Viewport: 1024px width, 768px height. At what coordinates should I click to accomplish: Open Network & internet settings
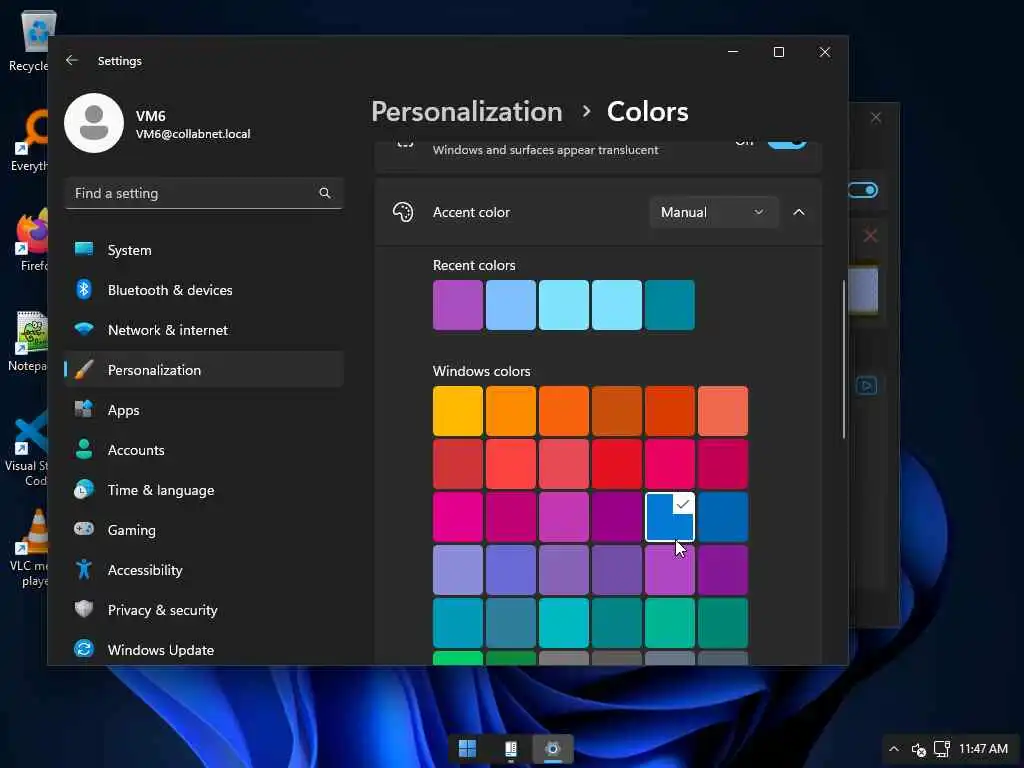click(x=204, y=329)
